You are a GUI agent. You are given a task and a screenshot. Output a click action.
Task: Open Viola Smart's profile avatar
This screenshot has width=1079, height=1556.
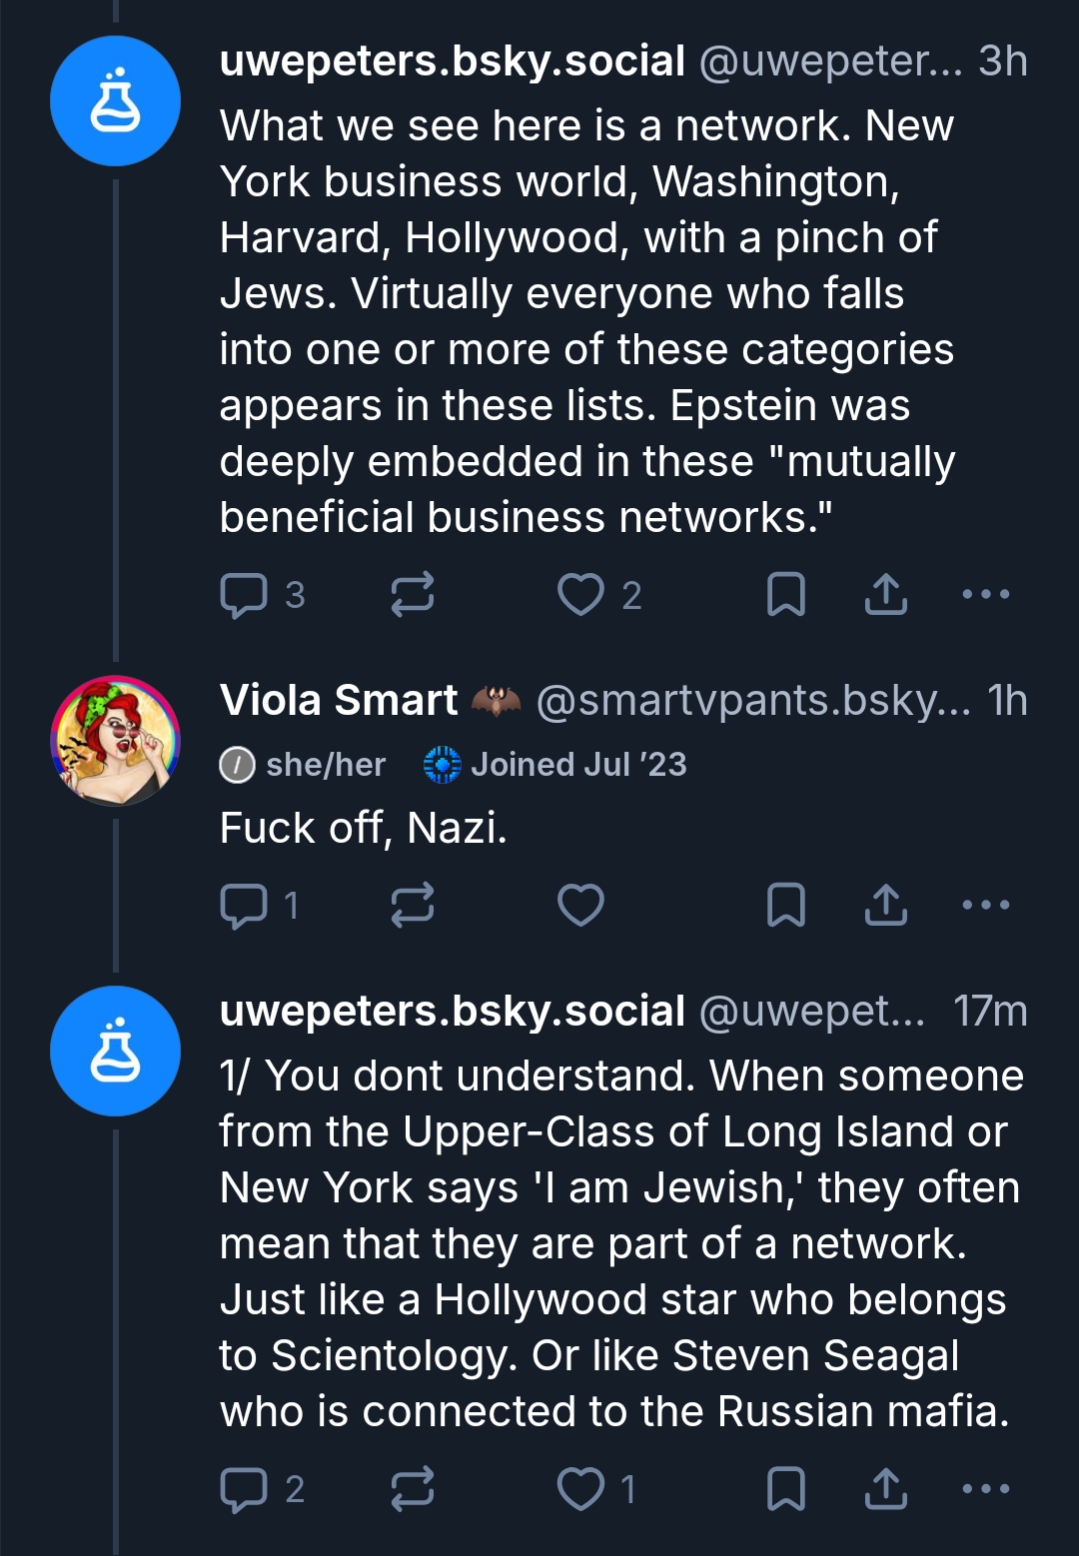pos(116,741)
